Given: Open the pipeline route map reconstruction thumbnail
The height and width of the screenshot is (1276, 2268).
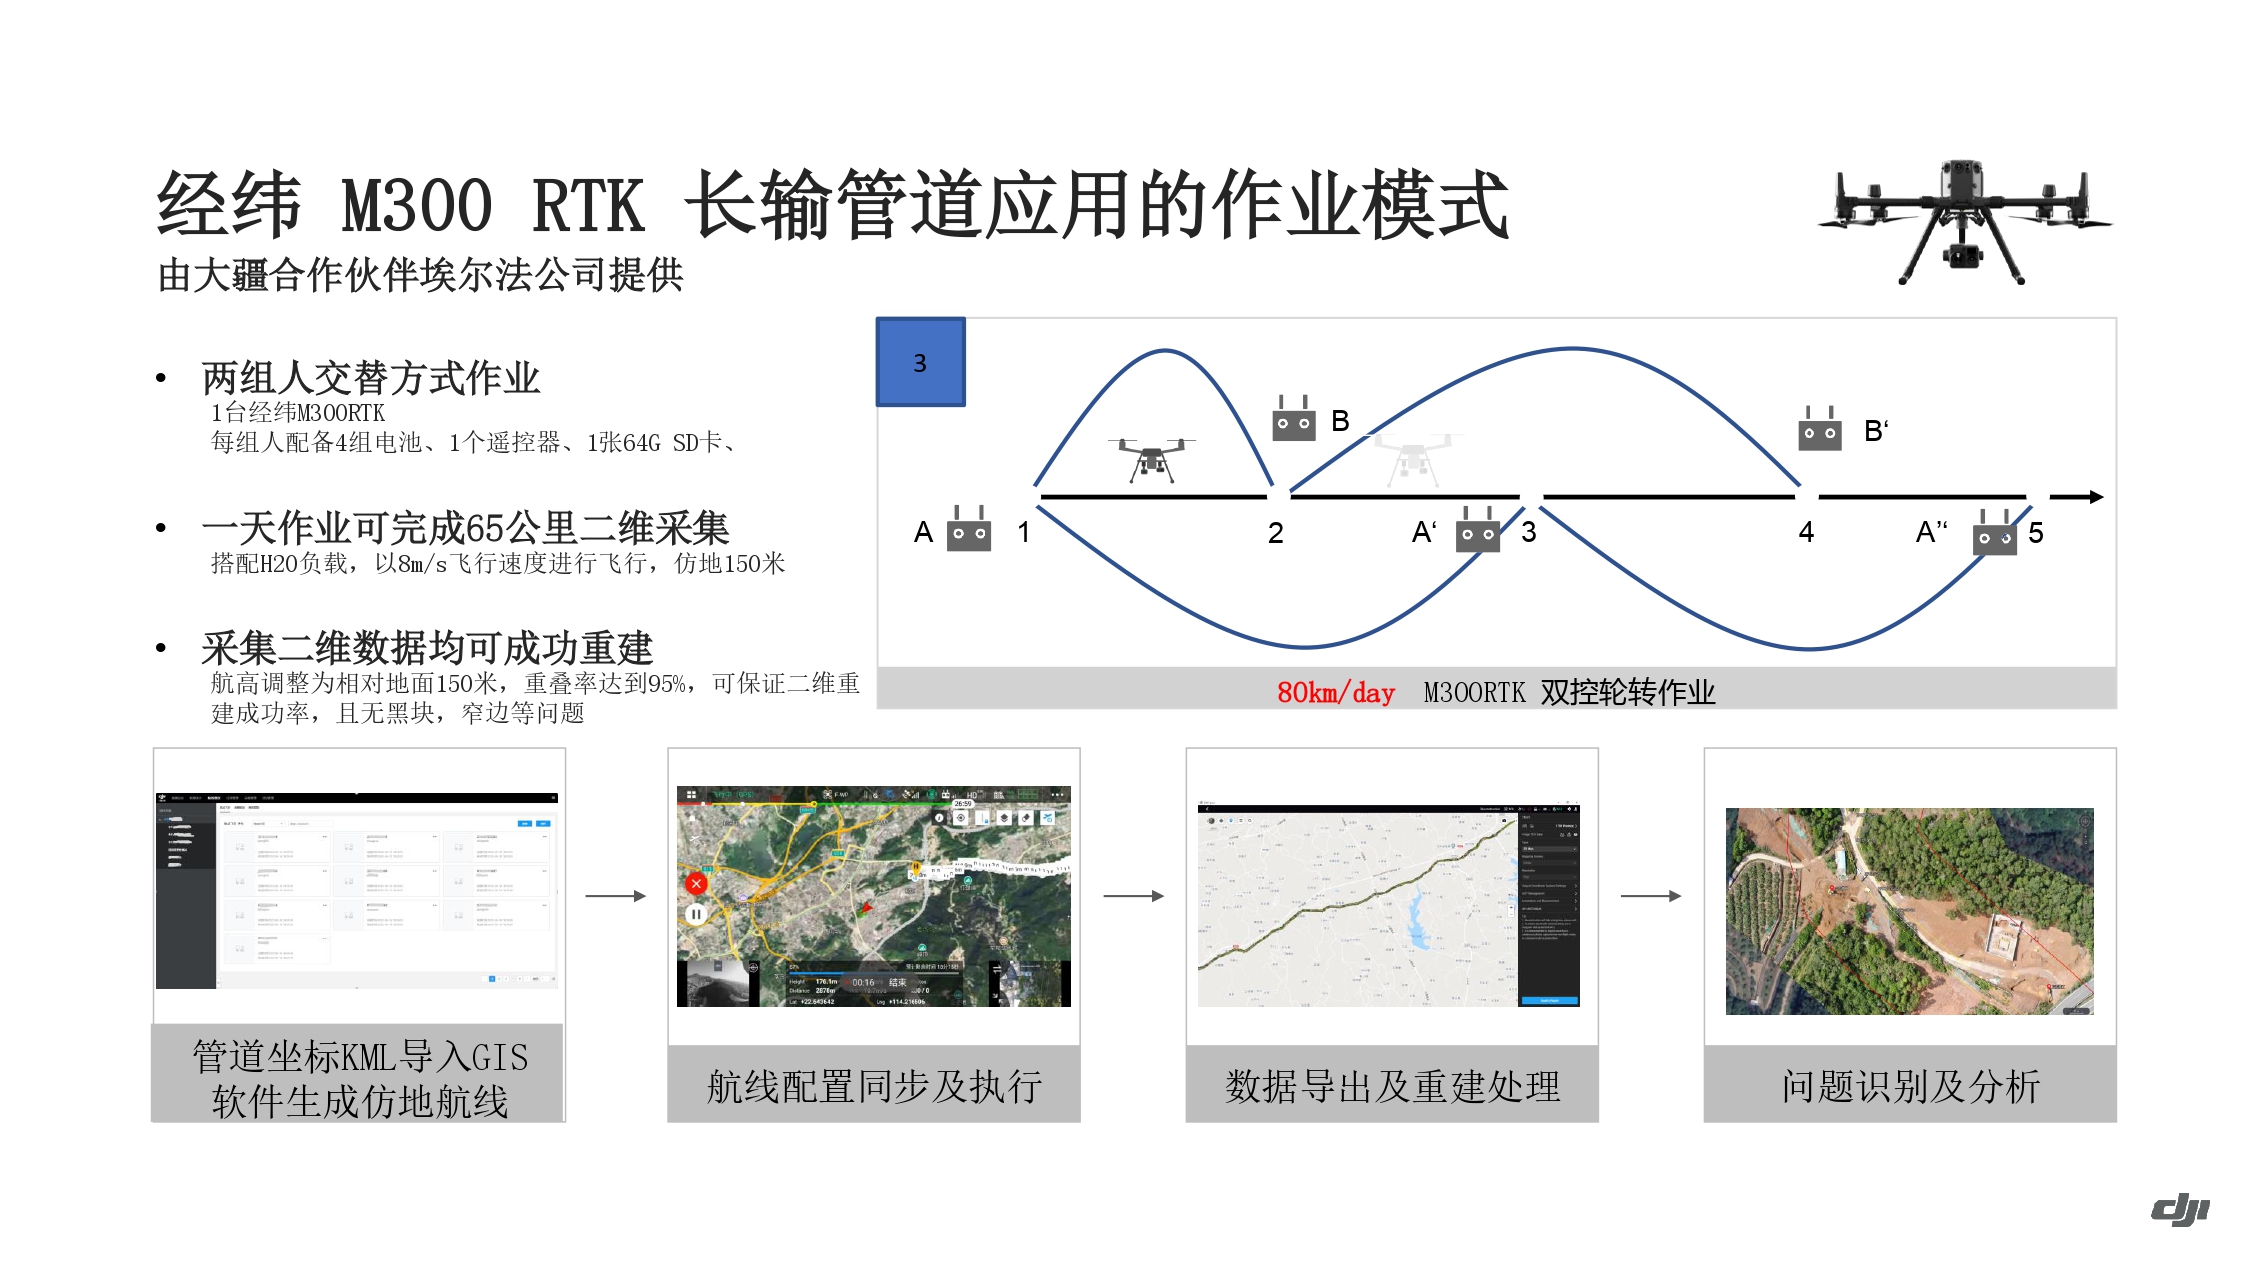Looking at the screenshot, I should [x=1389, y=905].
